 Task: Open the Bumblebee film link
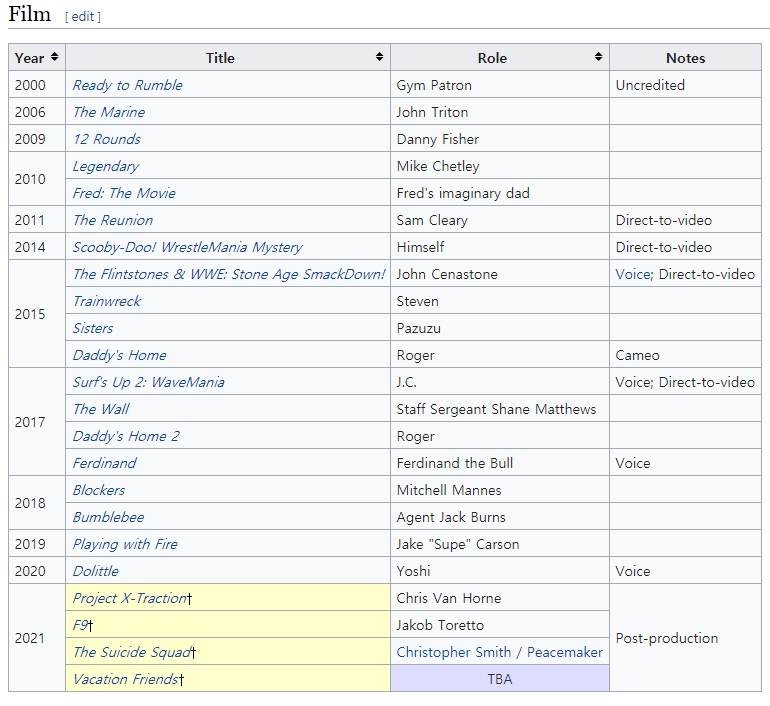click(109, 517)
